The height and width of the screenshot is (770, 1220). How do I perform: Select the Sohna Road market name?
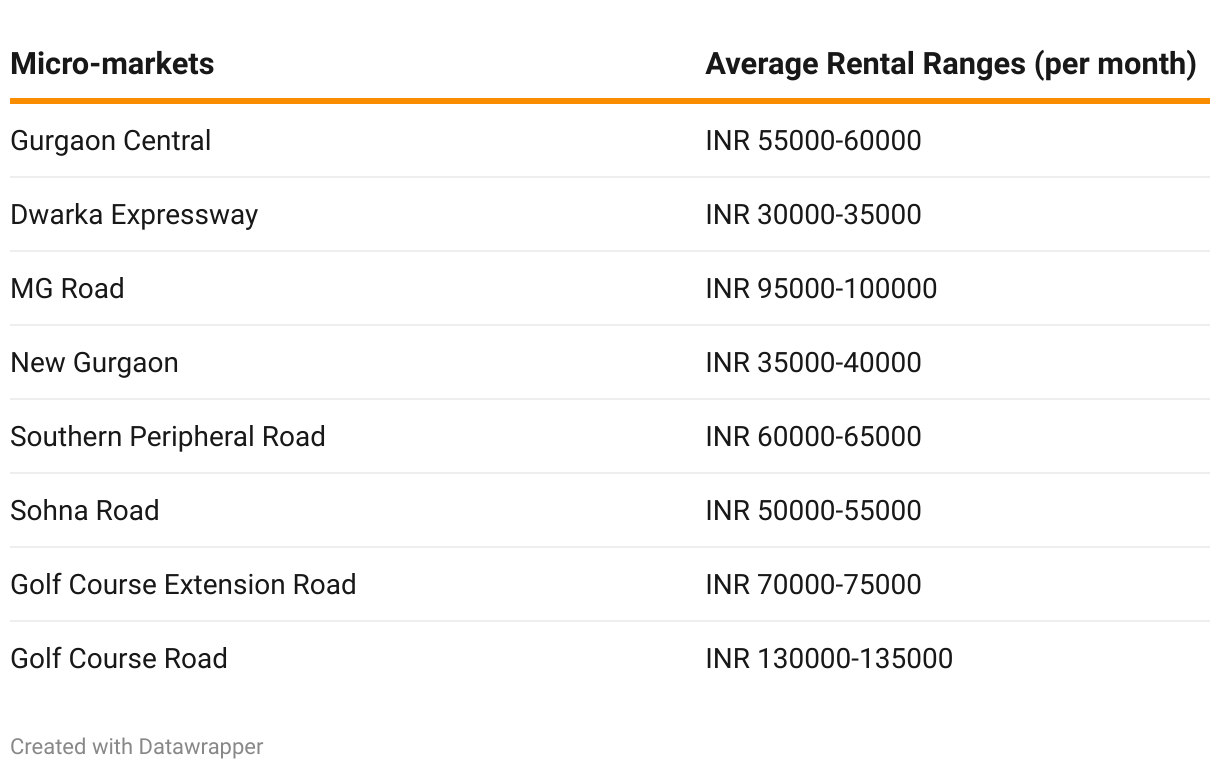(x=85, y=511)
